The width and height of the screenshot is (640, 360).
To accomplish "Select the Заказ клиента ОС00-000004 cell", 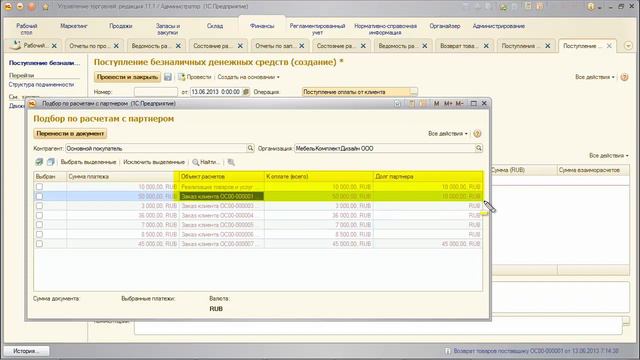I will 222,215.
